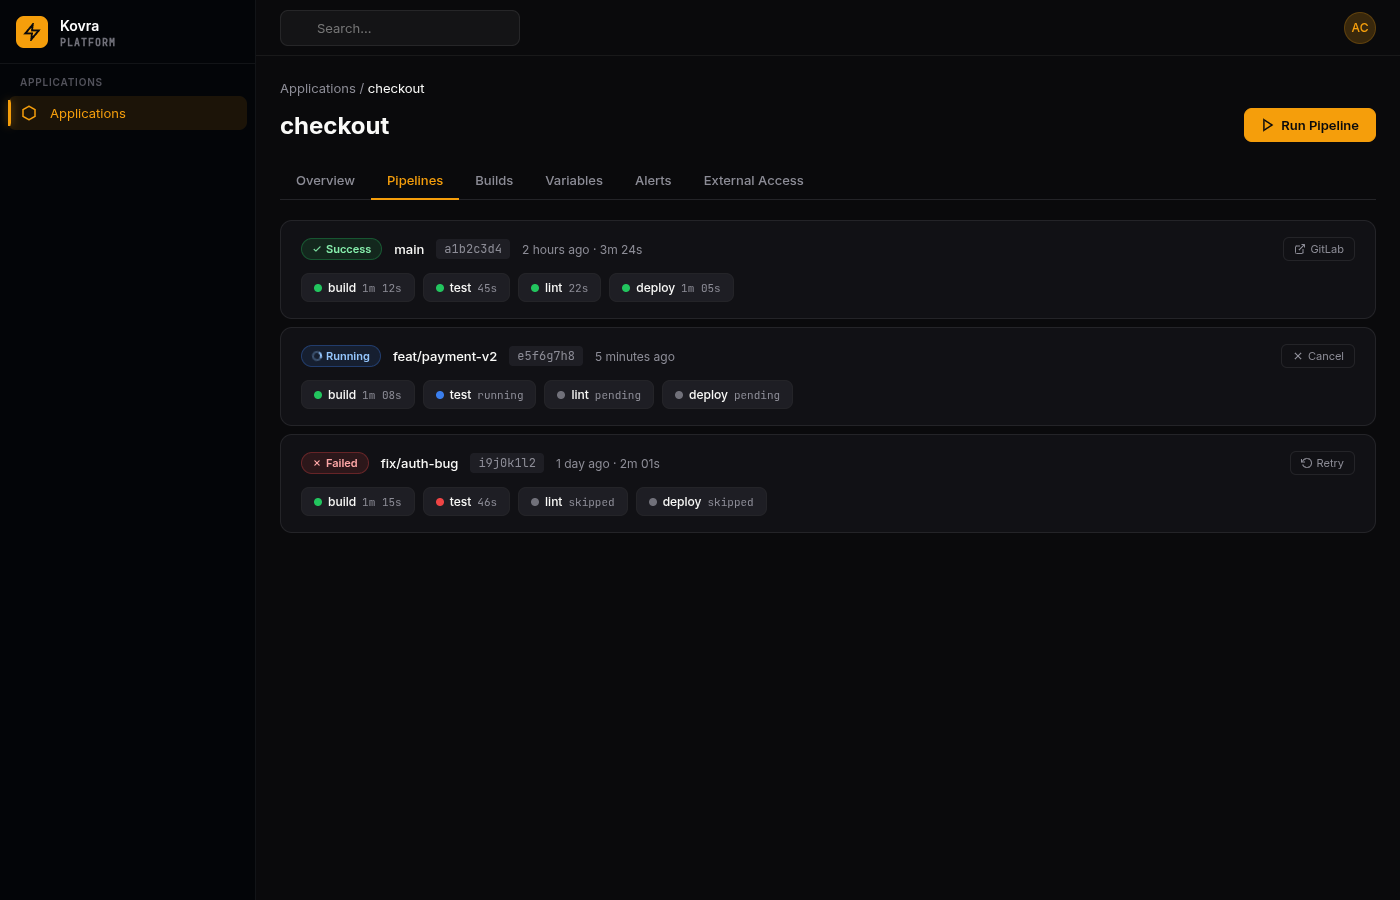Switch to the Variables tab
Viewport: 1400px width, 900px height.
574,180
